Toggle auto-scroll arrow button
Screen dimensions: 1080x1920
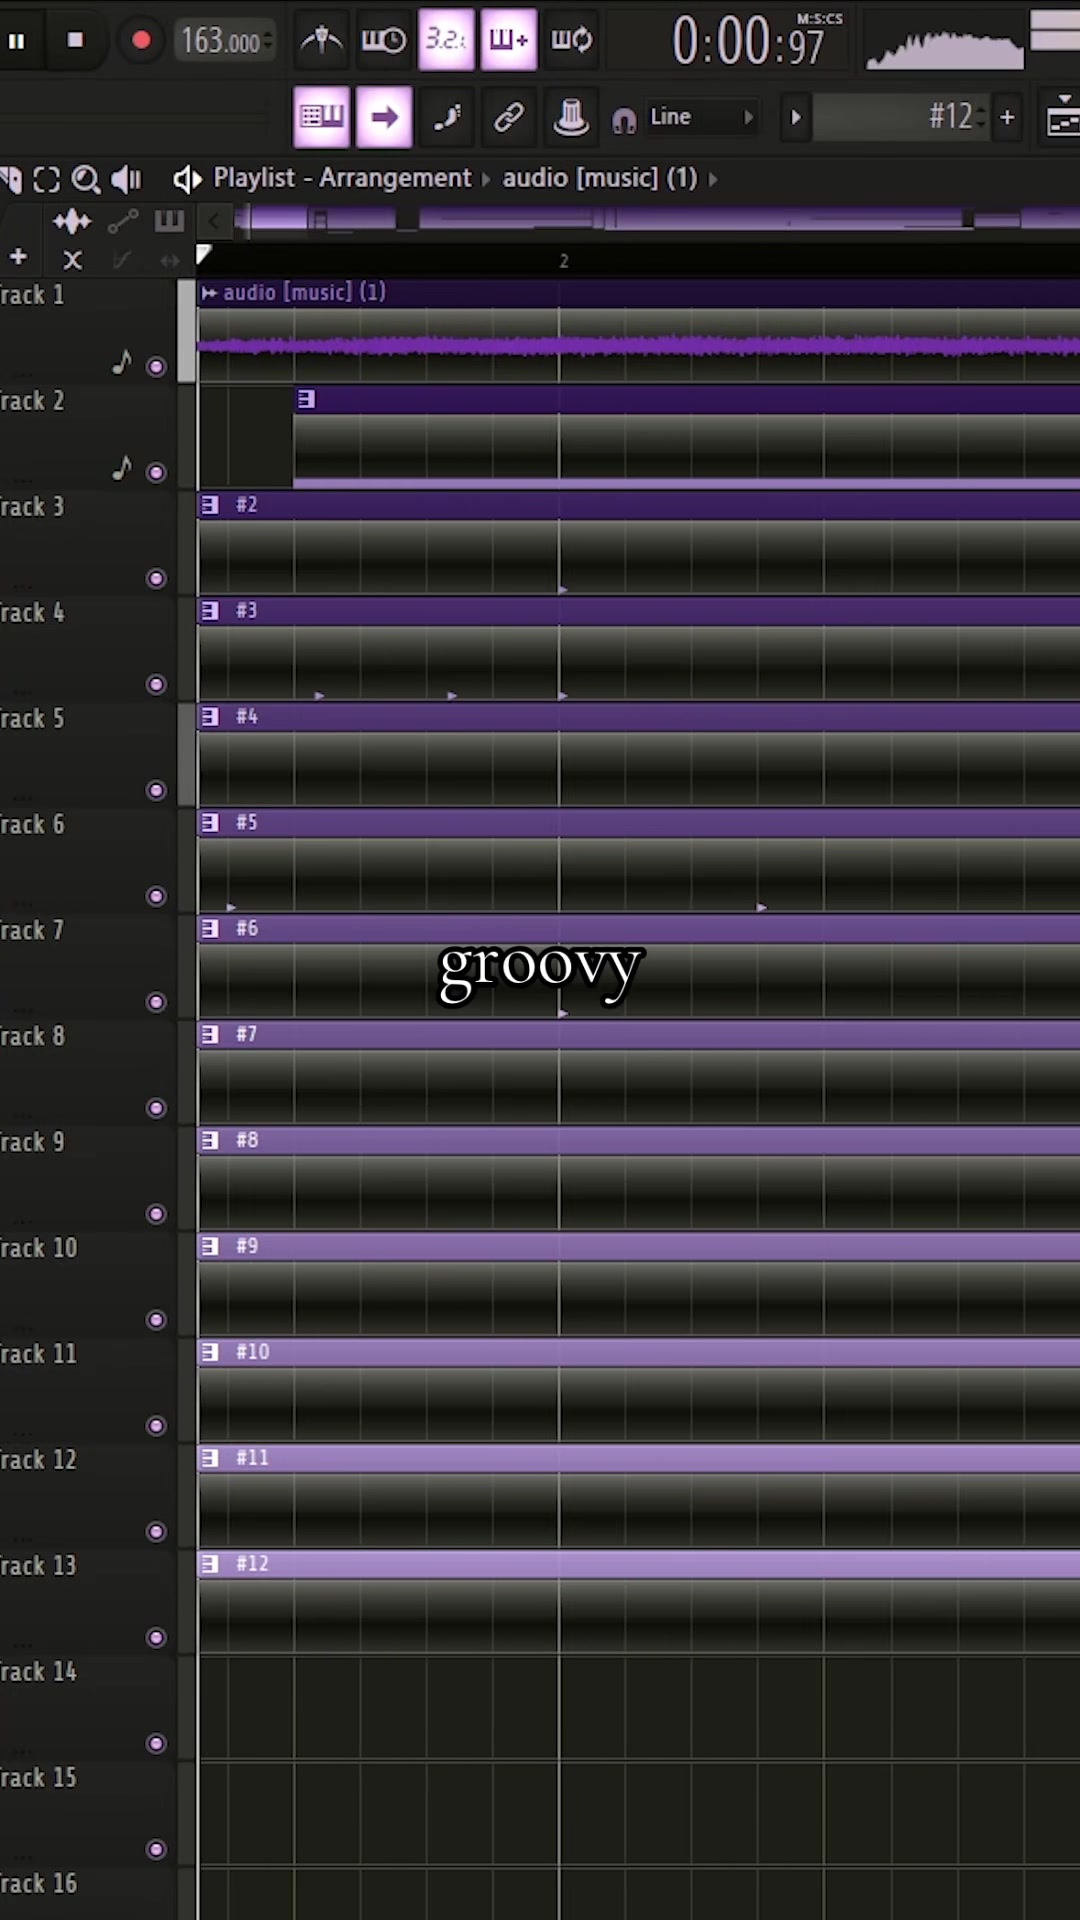tap(384, 117)
